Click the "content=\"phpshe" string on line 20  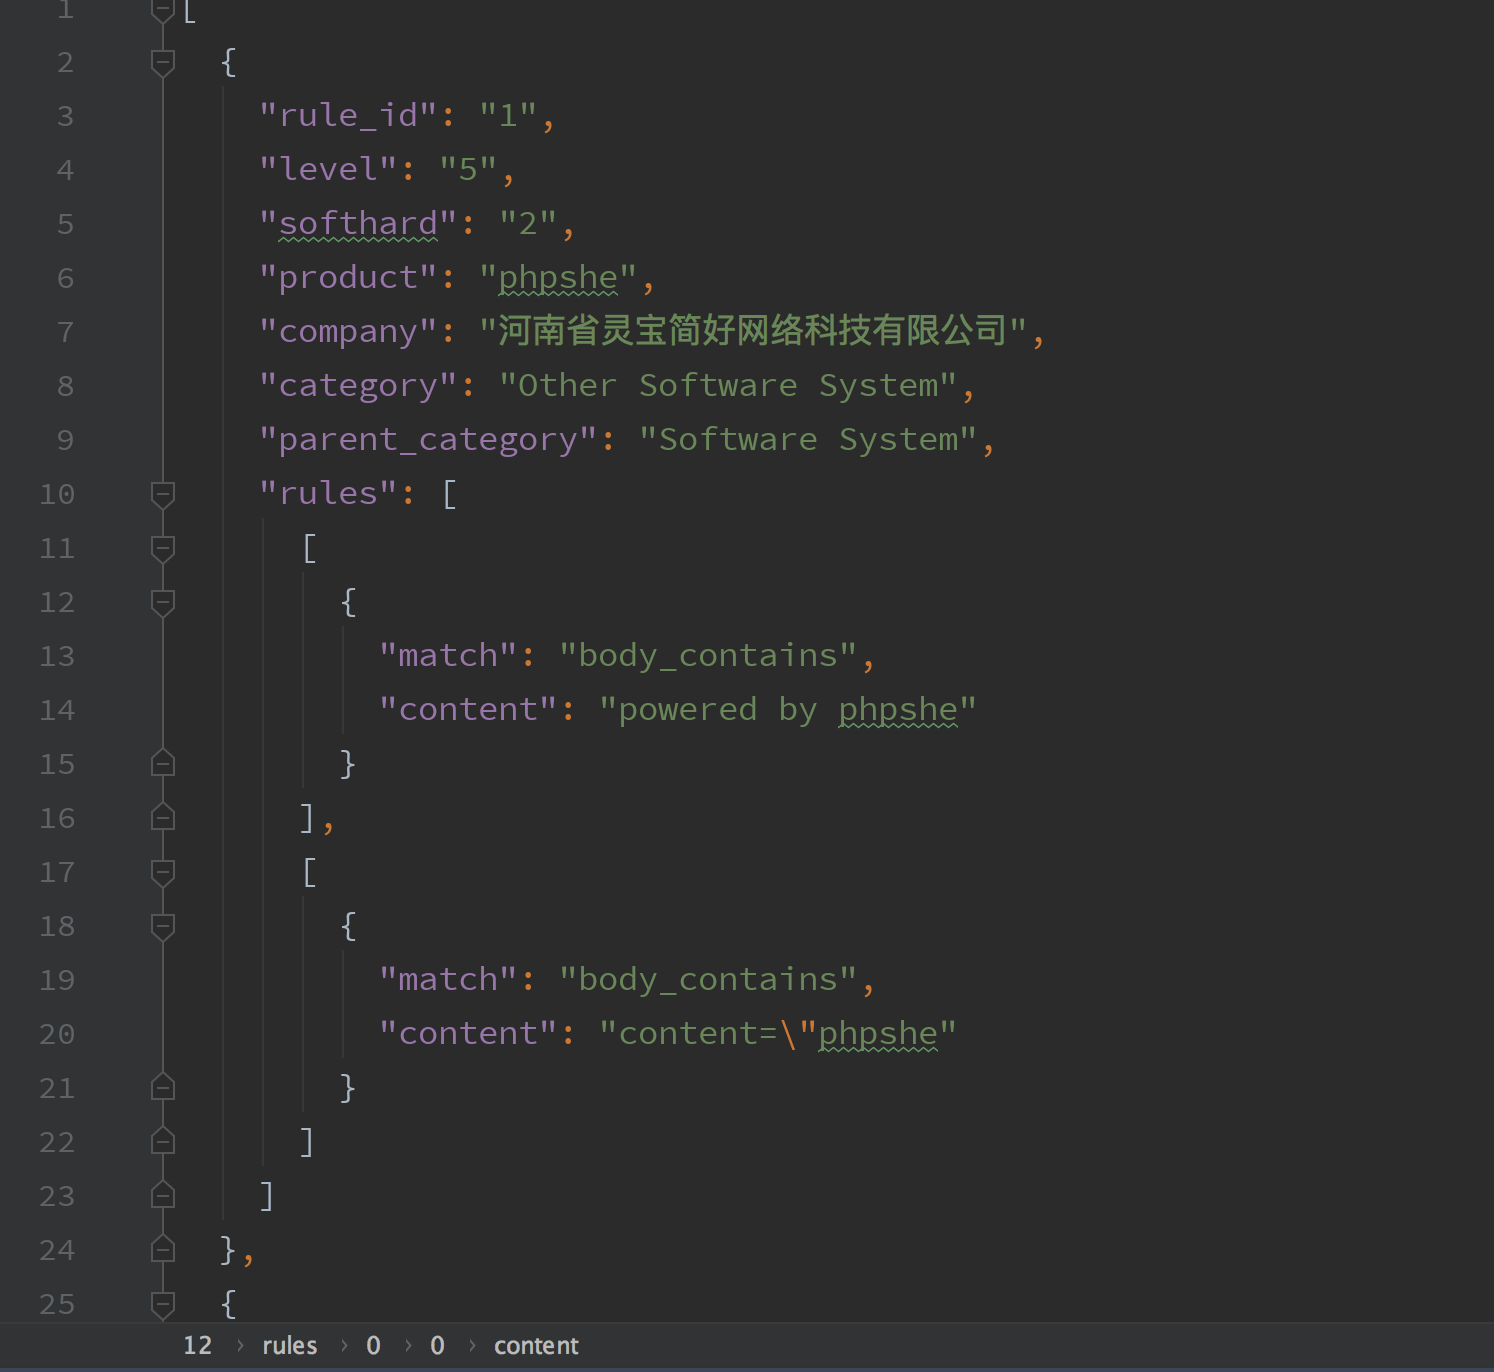778,1034
